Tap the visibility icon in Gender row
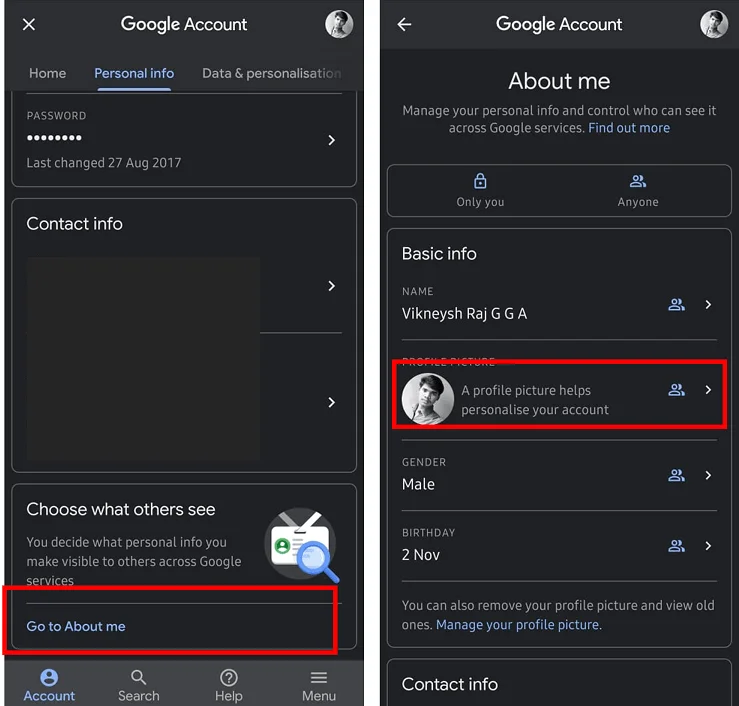Viewport: 739px width, 706px height. point(676,475)
